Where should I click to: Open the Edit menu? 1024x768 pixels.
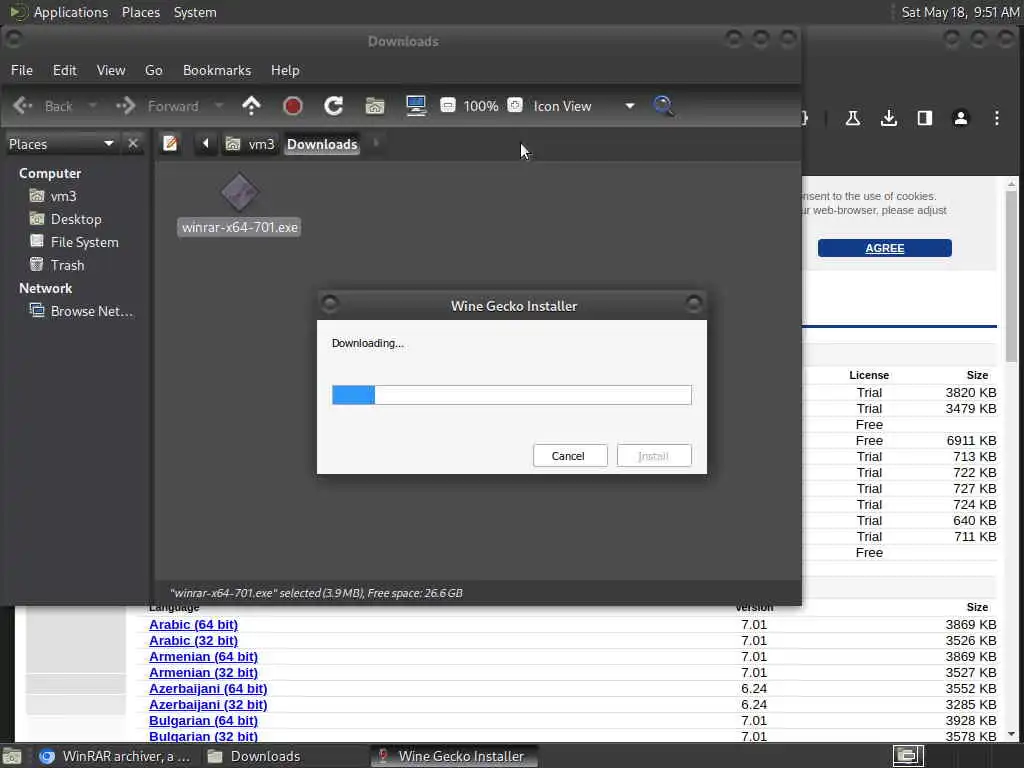point(65,70)
